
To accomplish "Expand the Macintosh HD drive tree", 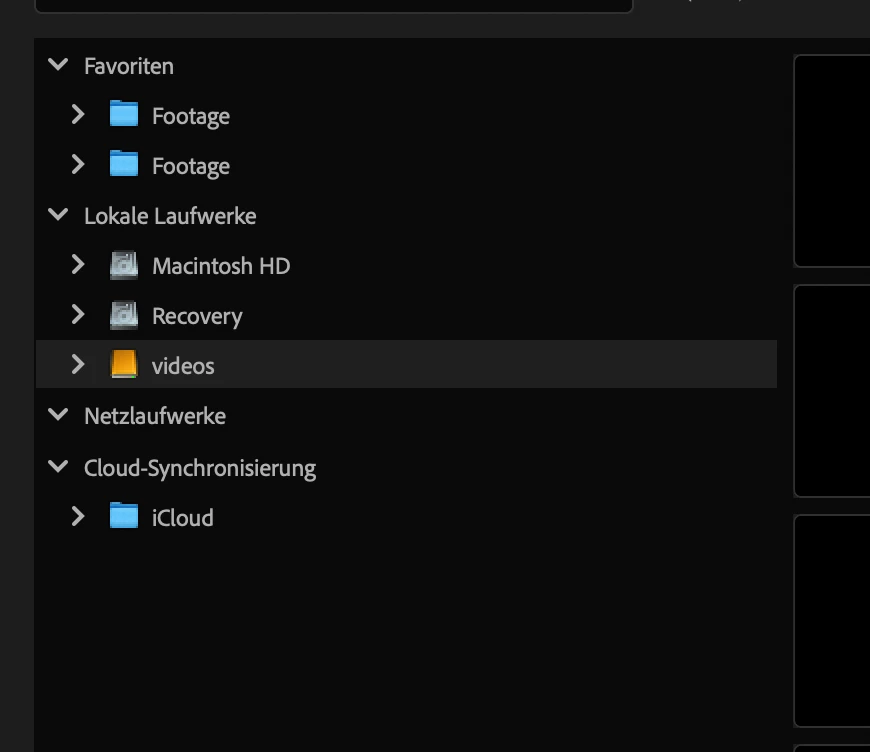I will (x=78, y=265).
